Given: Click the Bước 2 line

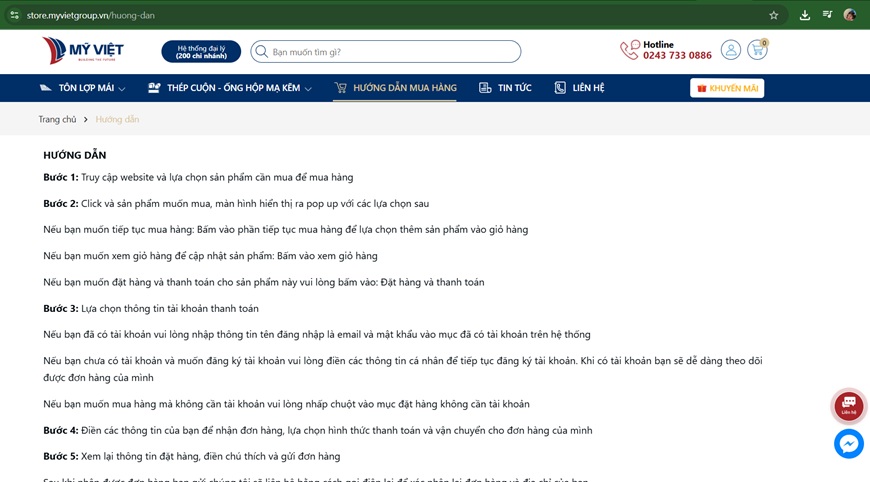Looking at the screenshot, I should pos(236,204).
